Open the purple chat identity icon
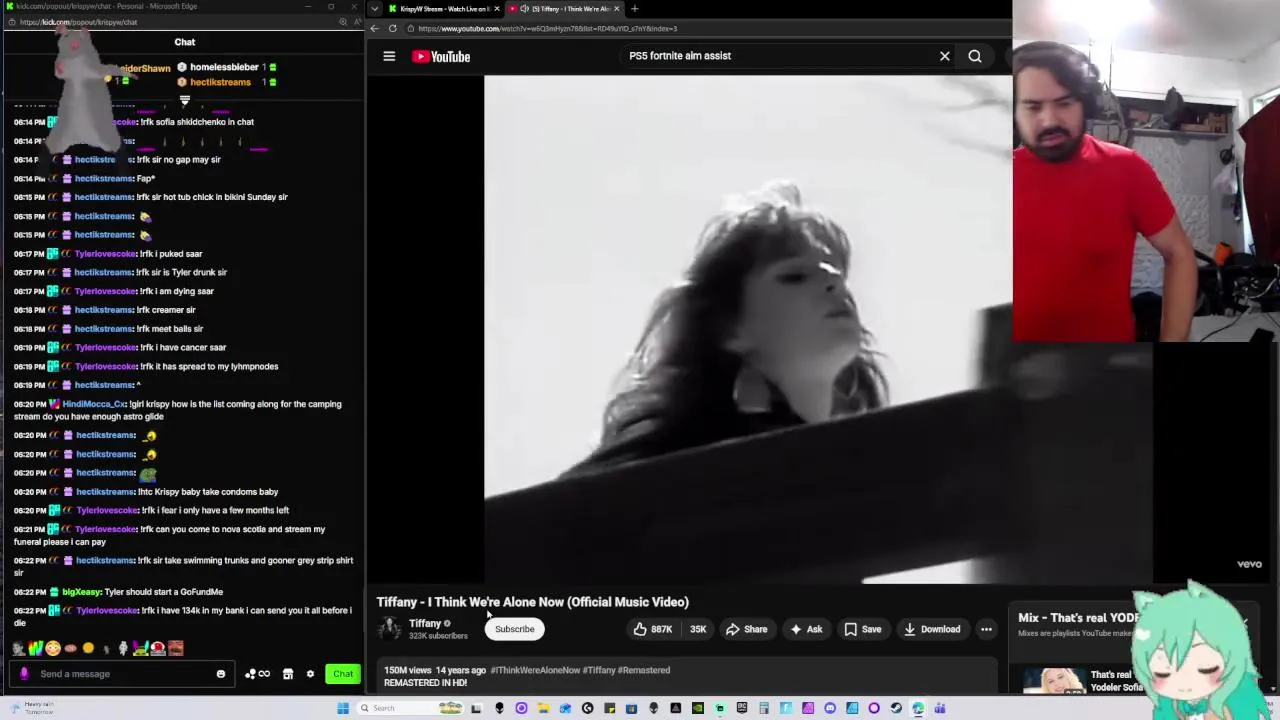This screenshot has width=1280, height=720. [25, 674]
